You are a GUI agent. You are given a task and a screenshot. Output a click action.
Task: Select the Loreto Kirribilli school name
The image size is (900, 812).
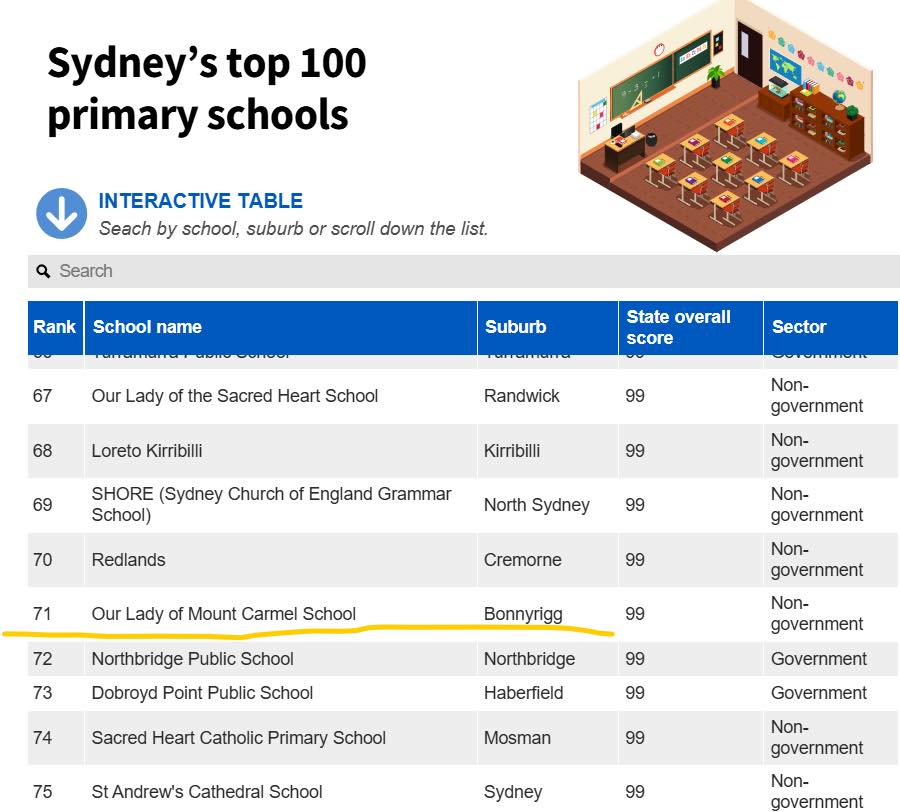tap(147, 451)
